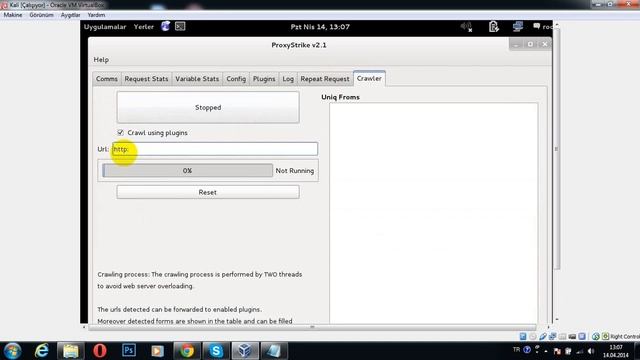Click the VirtualBox hard disk status icon
This screenshot has height=360, width=640.
pos(523,336)
